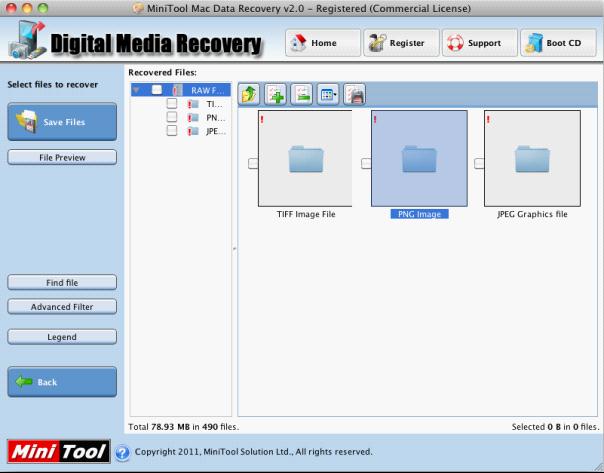Click the 'JPEG Graphics file' label
Screen dimensions: 604x473
(532, 214)
